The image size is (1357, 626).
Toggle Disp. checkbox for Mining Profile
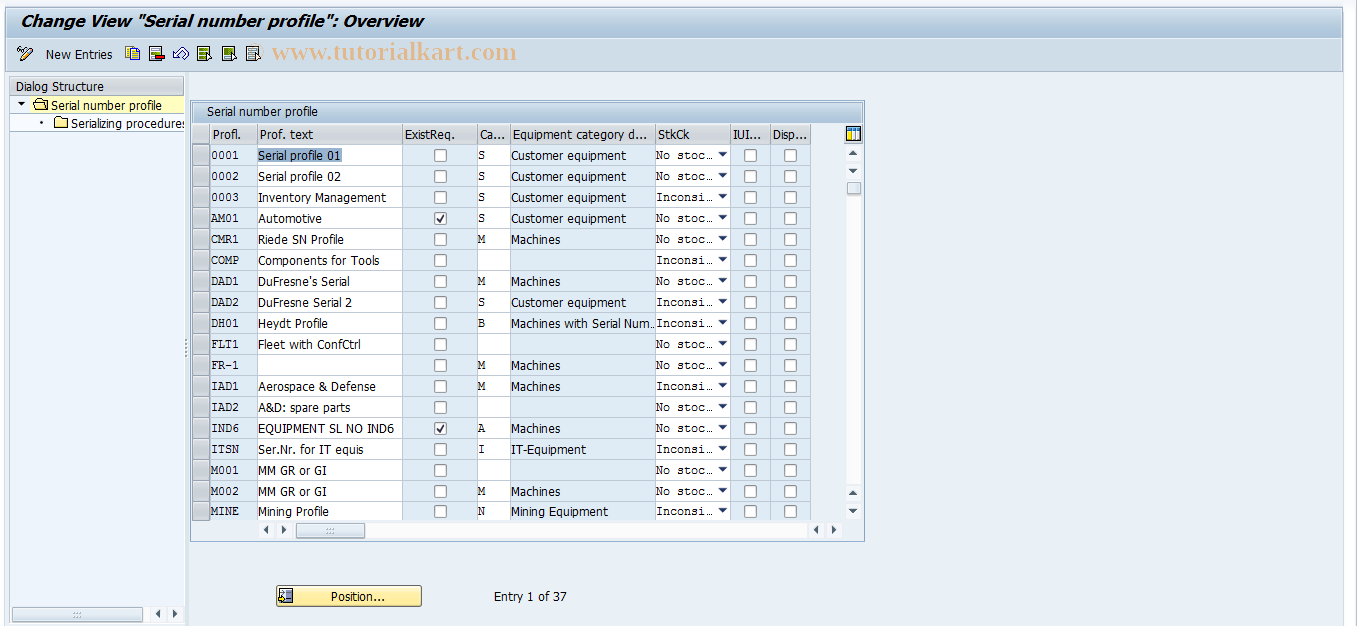click(x=790, y=511)
